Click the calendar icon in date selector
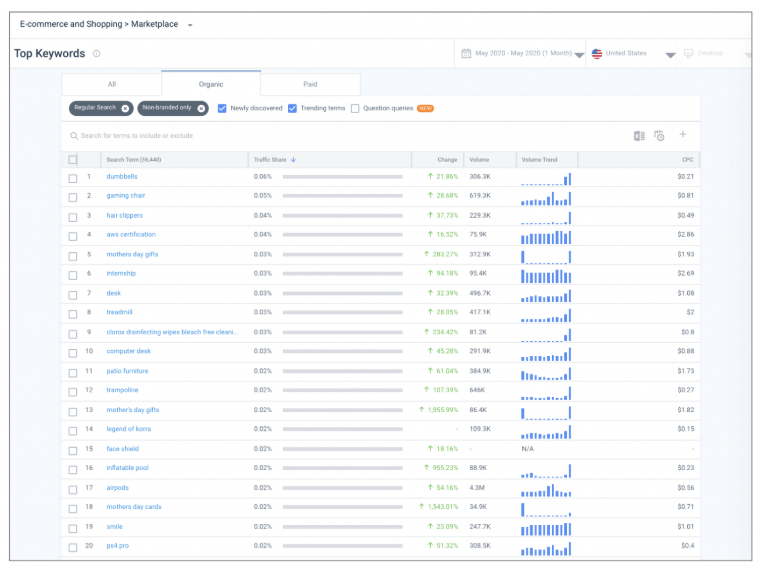 click(x=466, y=53)
